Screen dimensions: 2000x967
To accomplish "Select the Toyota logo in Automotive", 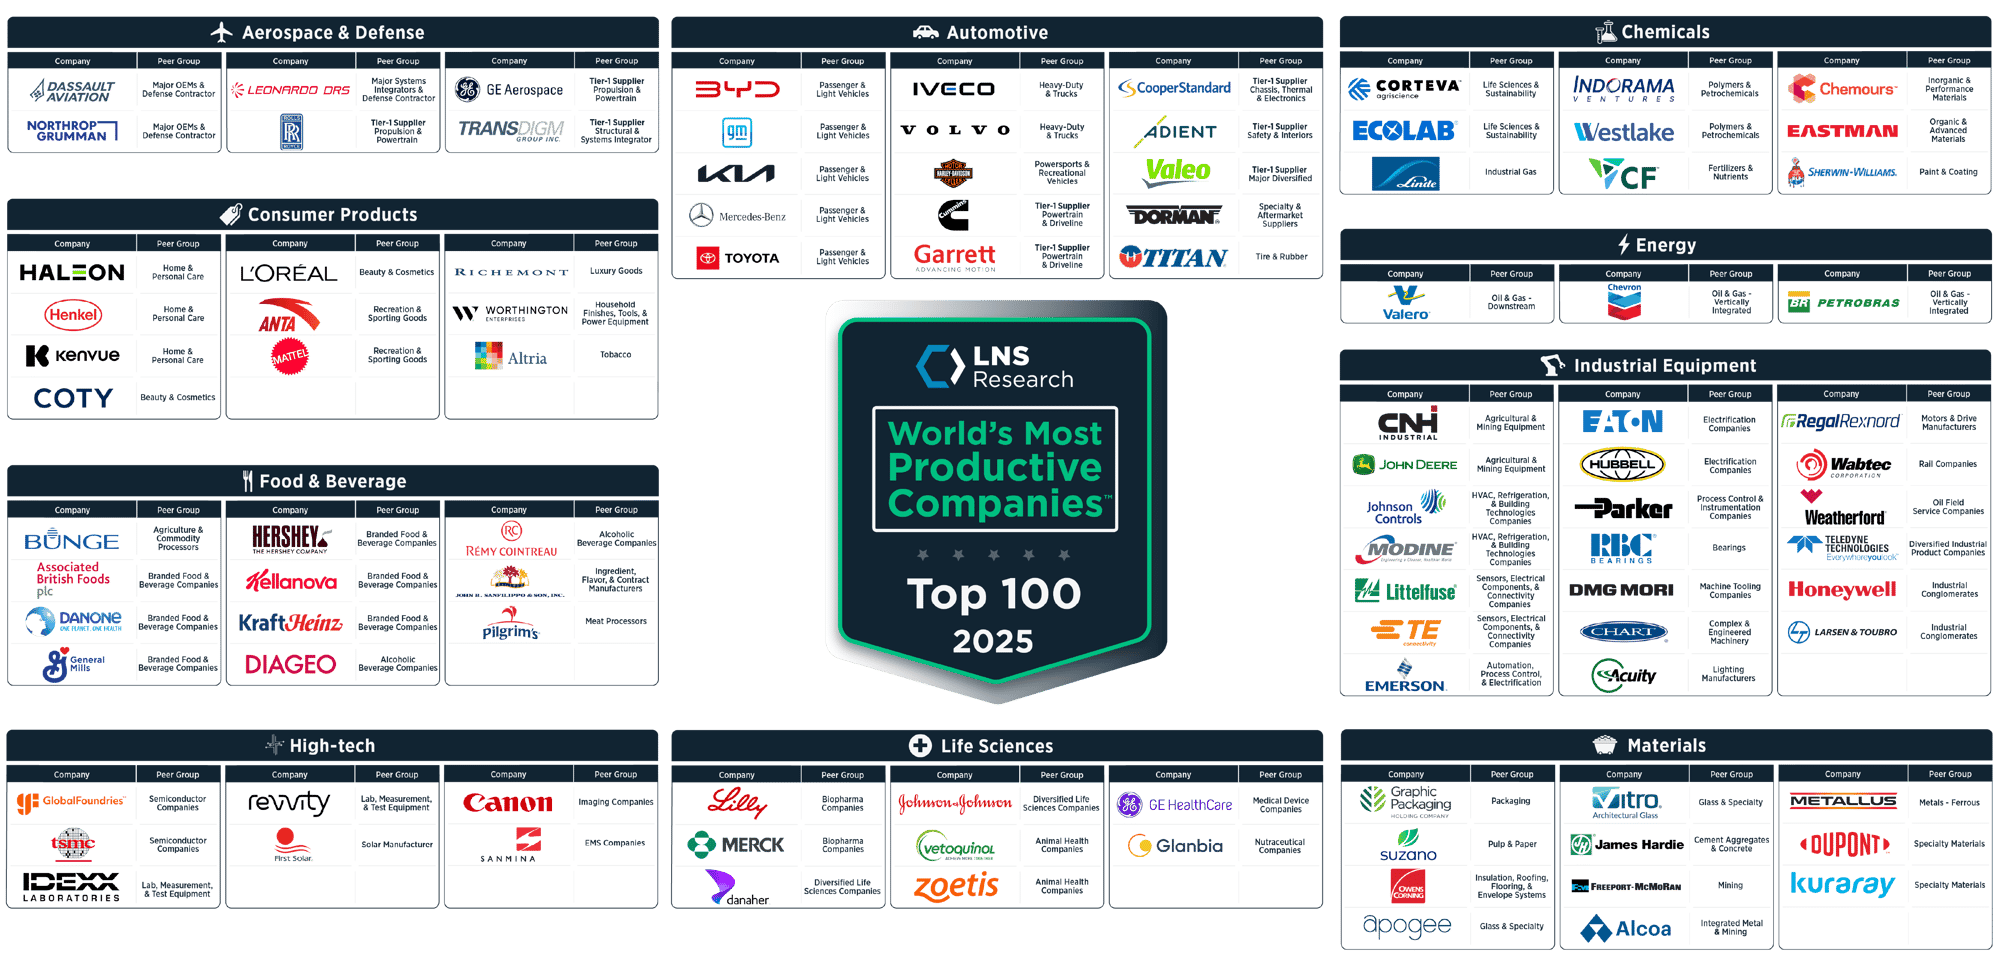I will 737,256.
